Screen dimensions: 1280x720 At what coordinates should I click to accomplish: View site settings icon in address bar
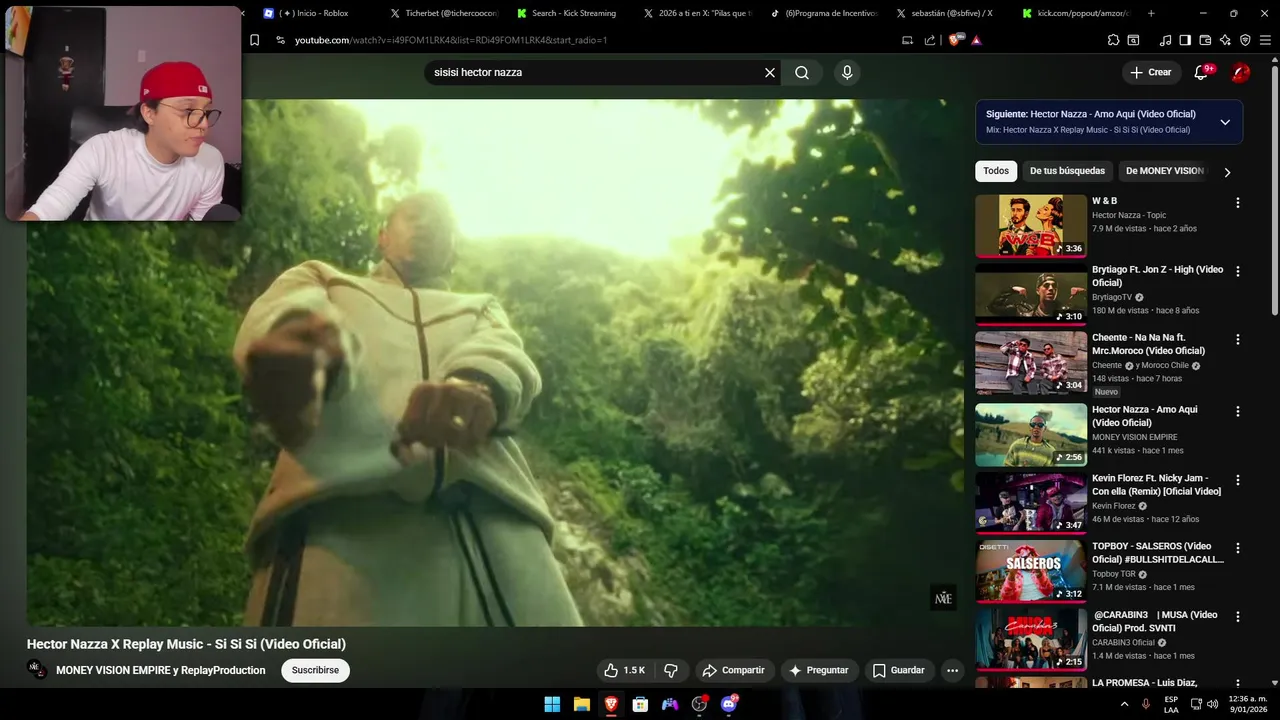click(280, 40)
